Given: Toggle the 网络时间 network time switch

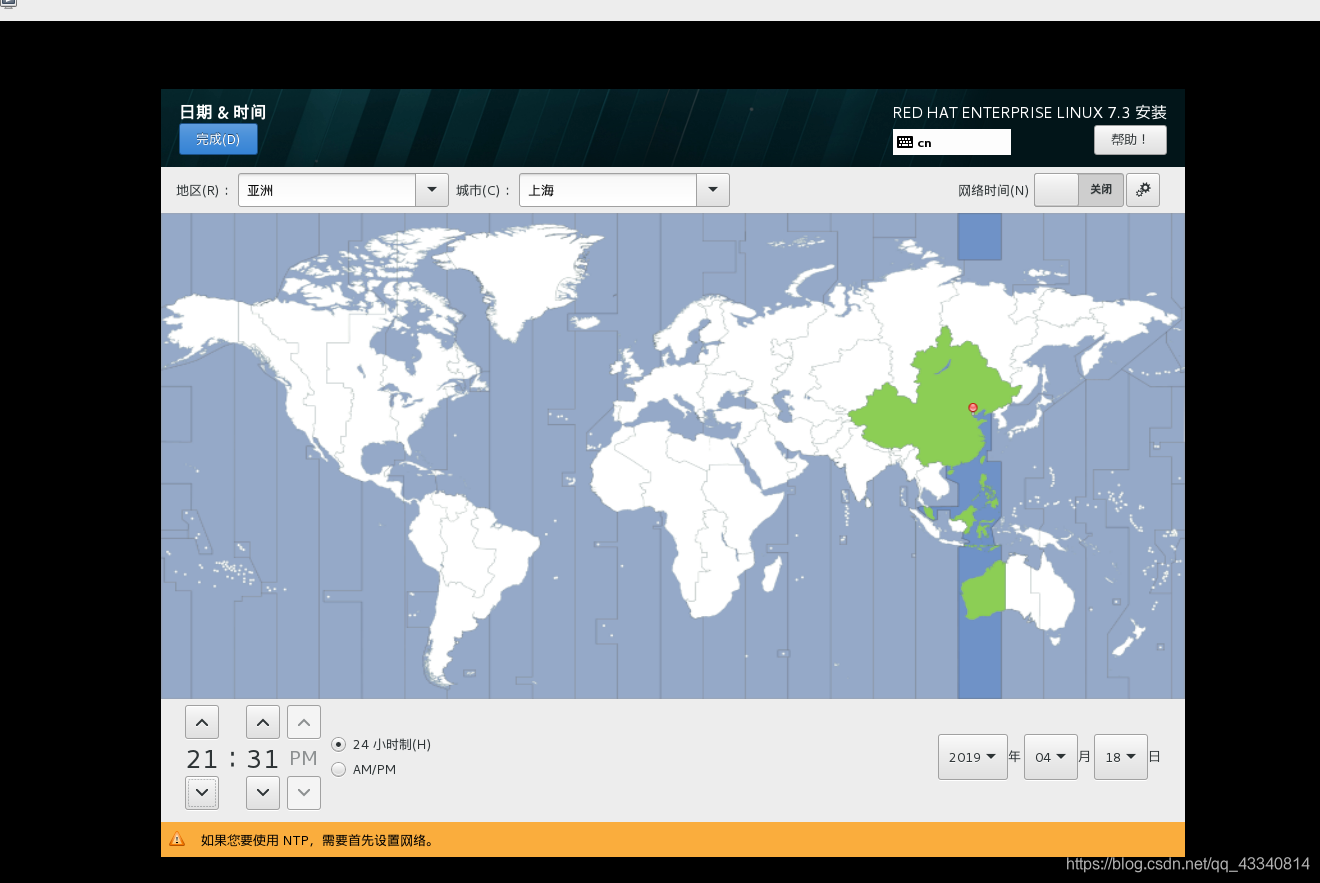Looking at the screenshot, I should (x=1079, y=190).
